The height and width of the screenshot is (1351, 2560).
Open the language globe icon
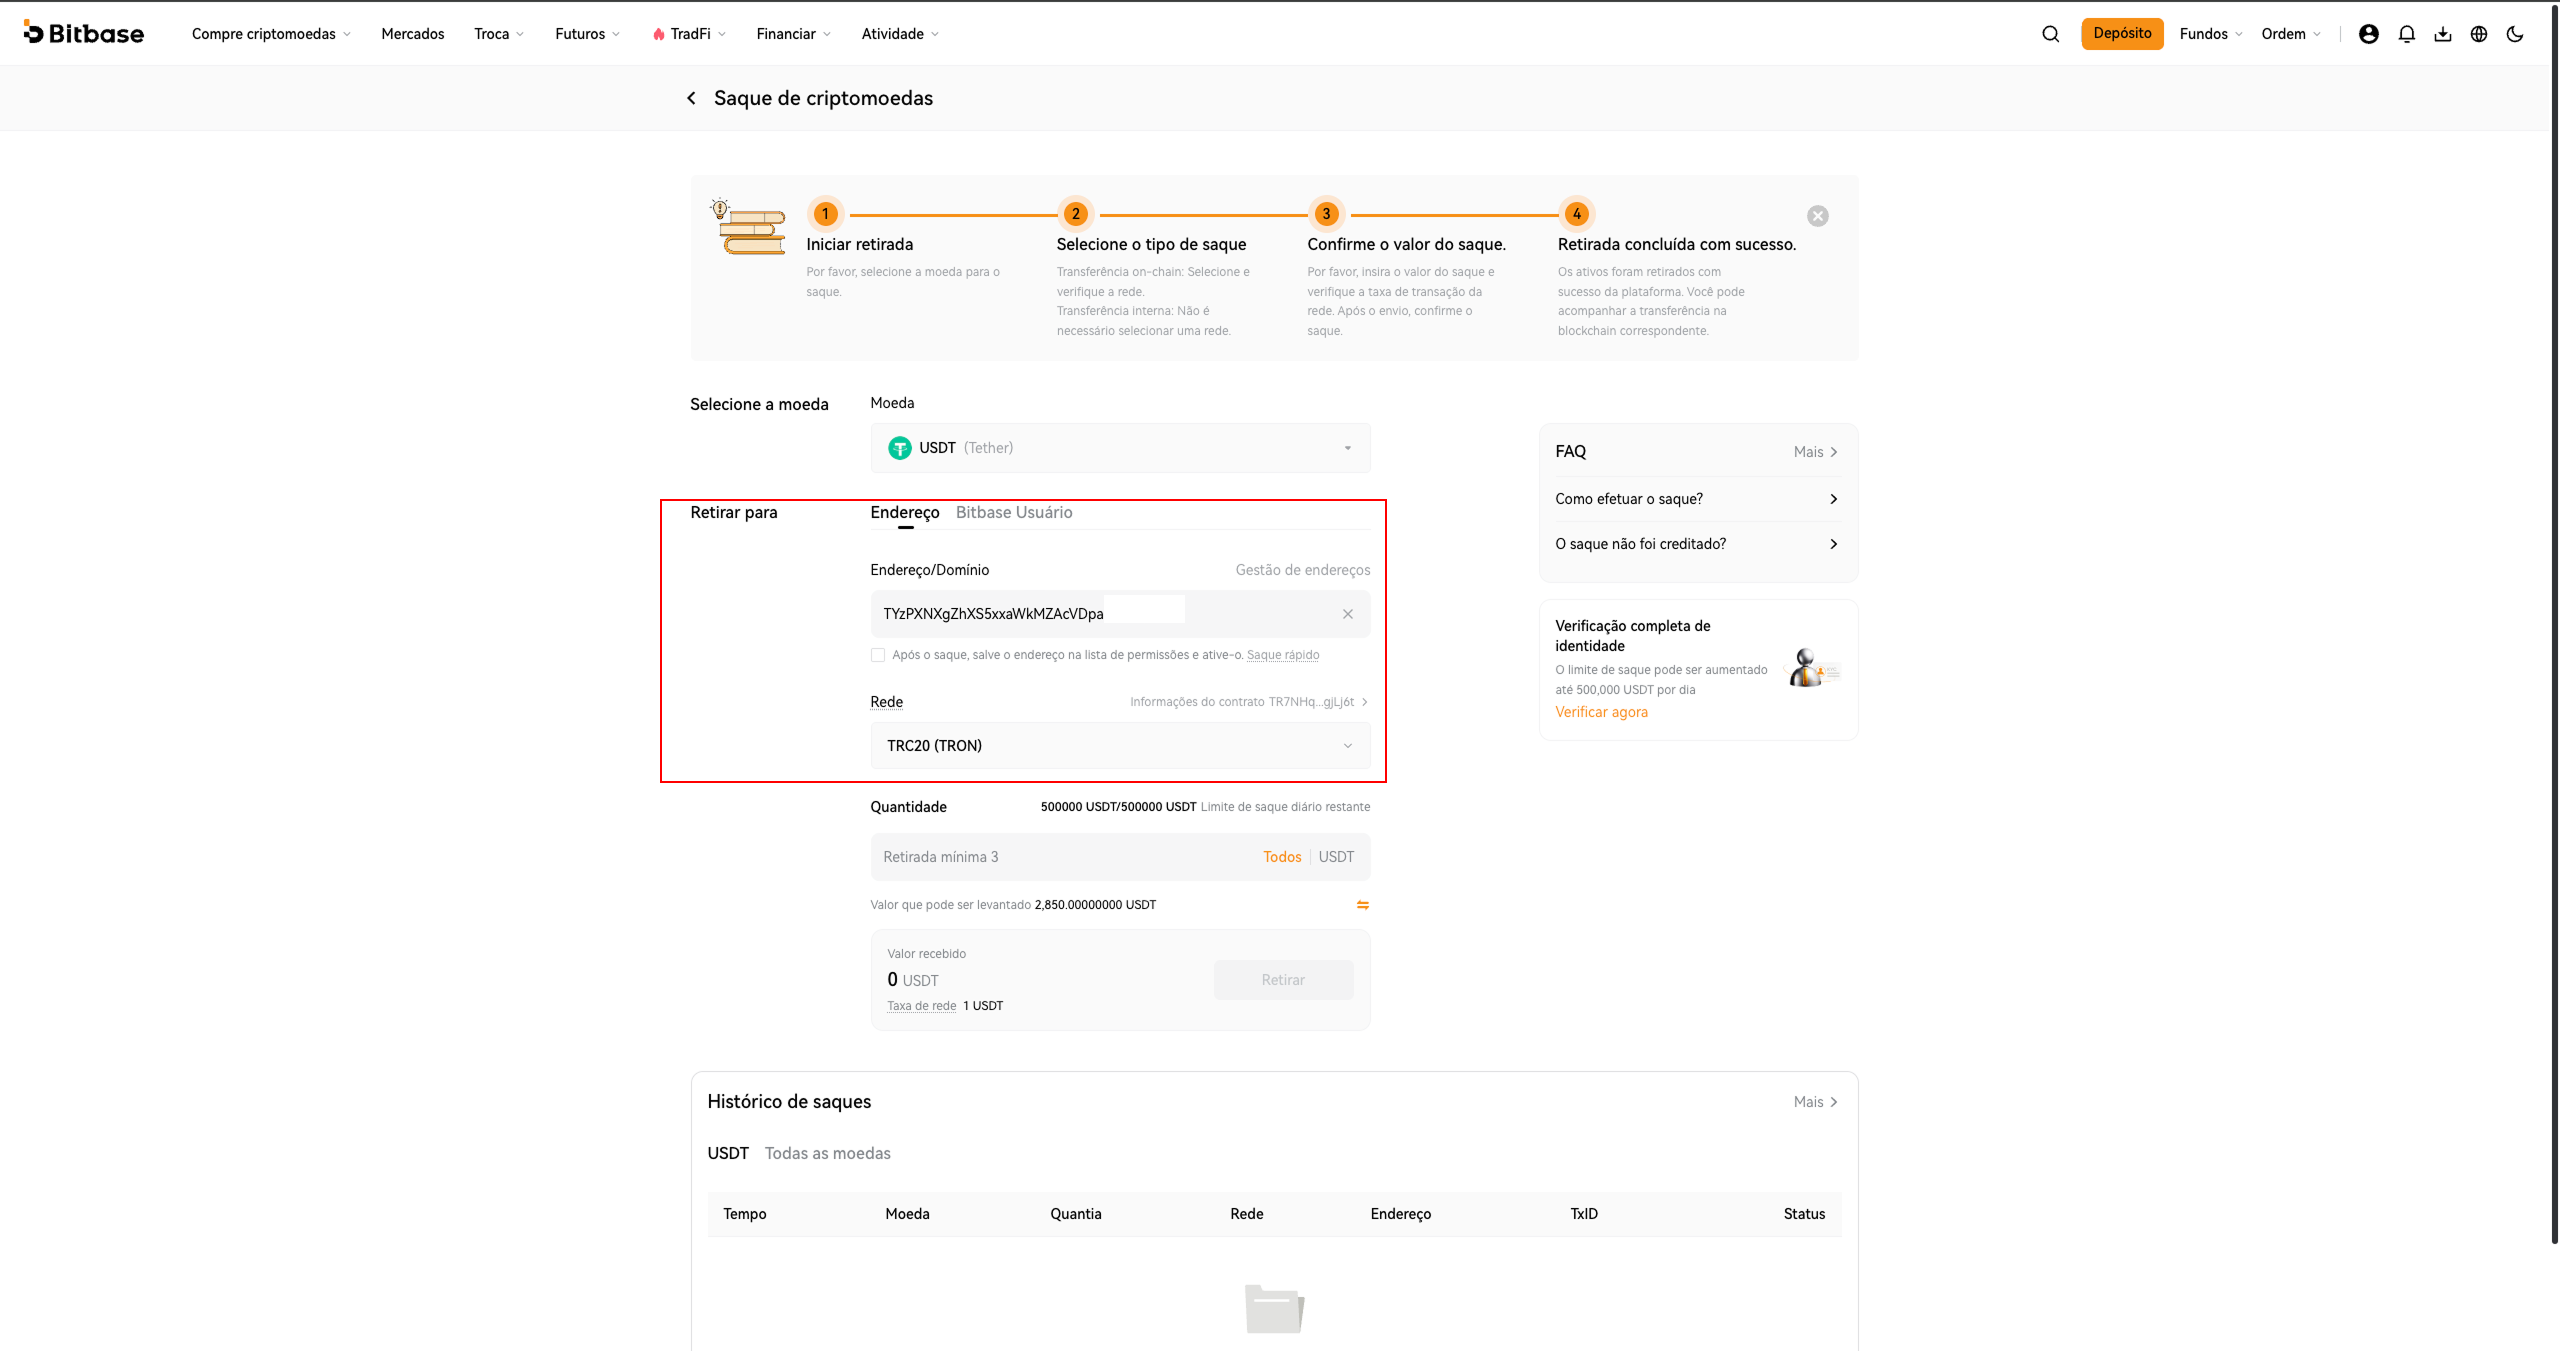(x=2478, y=34)
